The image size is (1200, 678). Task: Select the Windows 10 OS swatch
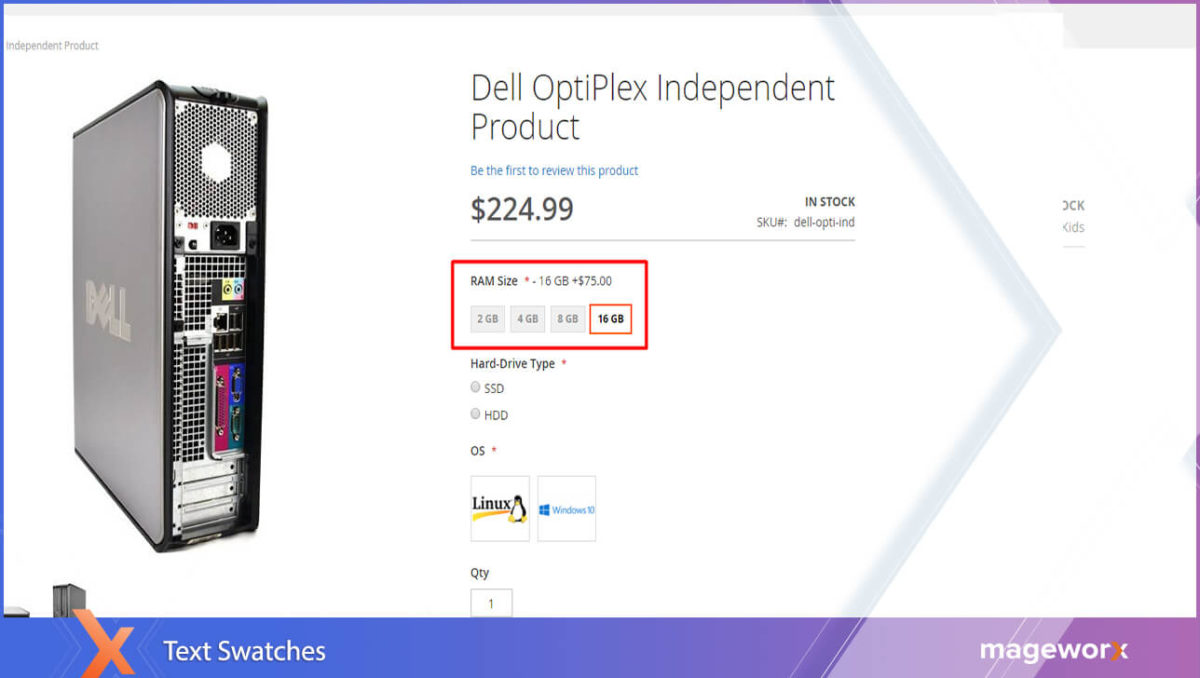click(566, 508)
